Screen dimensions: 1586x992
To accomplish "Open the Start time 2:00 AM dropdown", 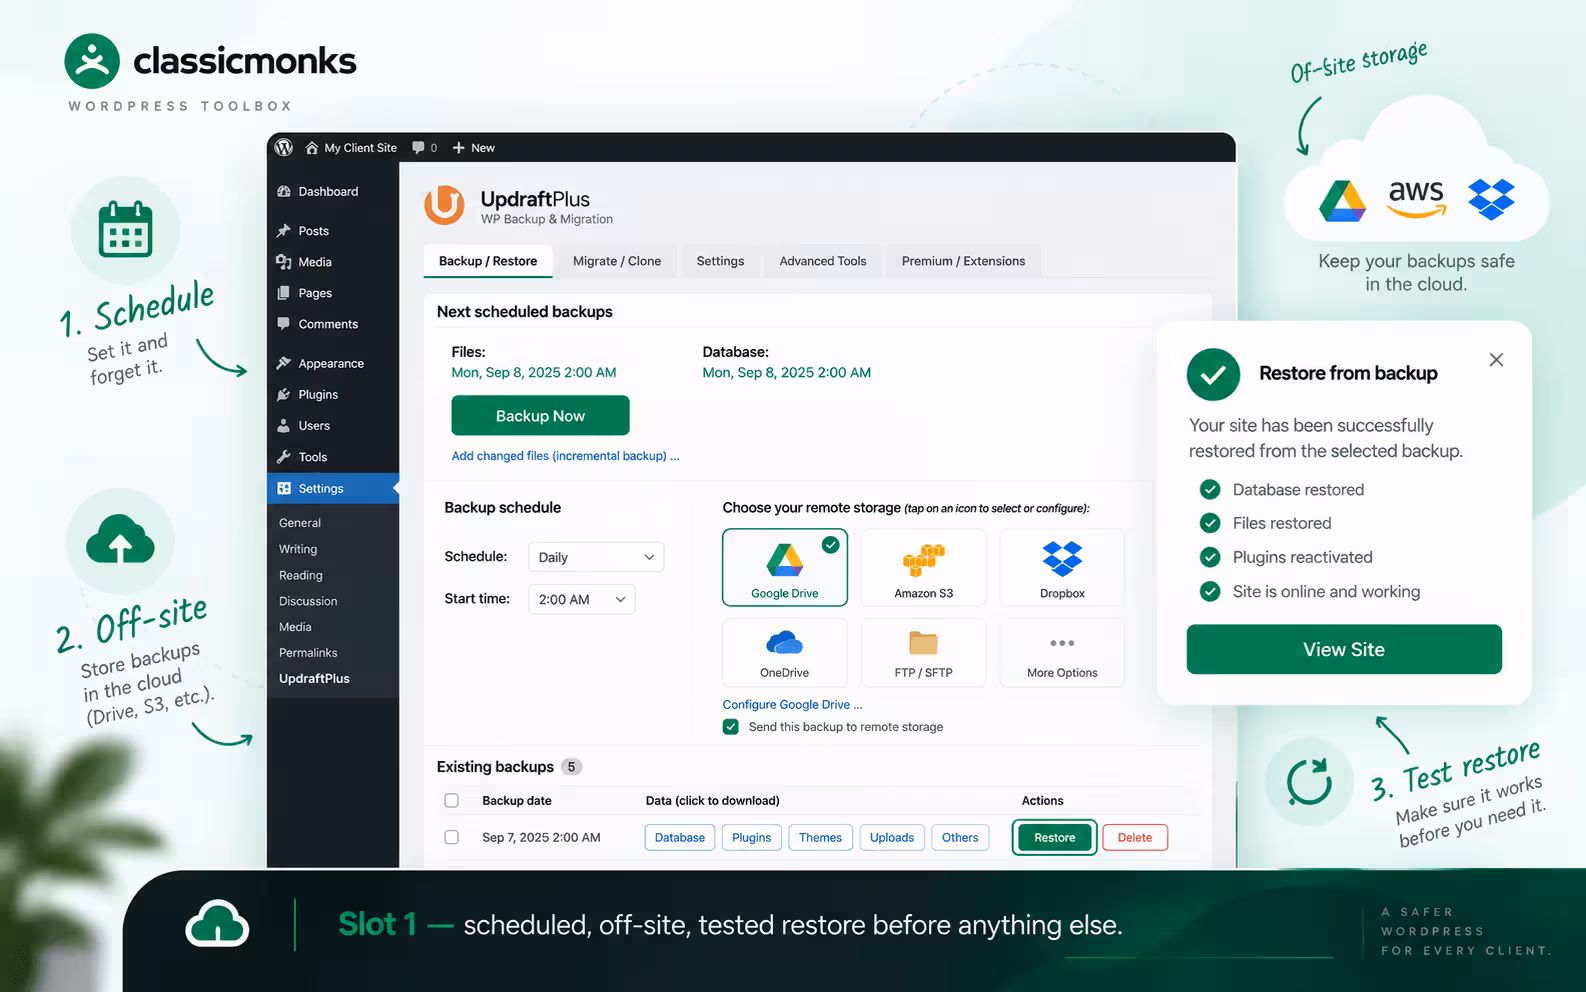I will point(582,599).
